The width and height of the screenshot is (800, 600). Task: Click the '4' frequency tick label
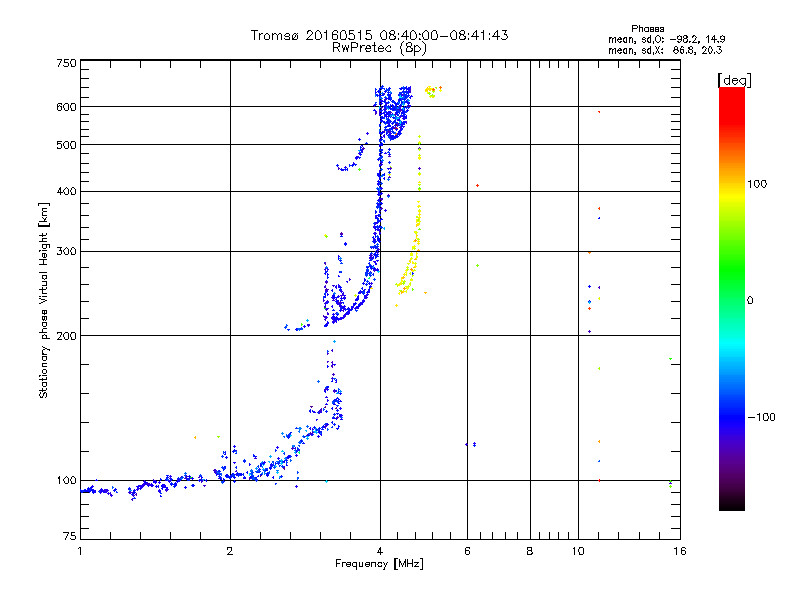click(x=380, y=551)
